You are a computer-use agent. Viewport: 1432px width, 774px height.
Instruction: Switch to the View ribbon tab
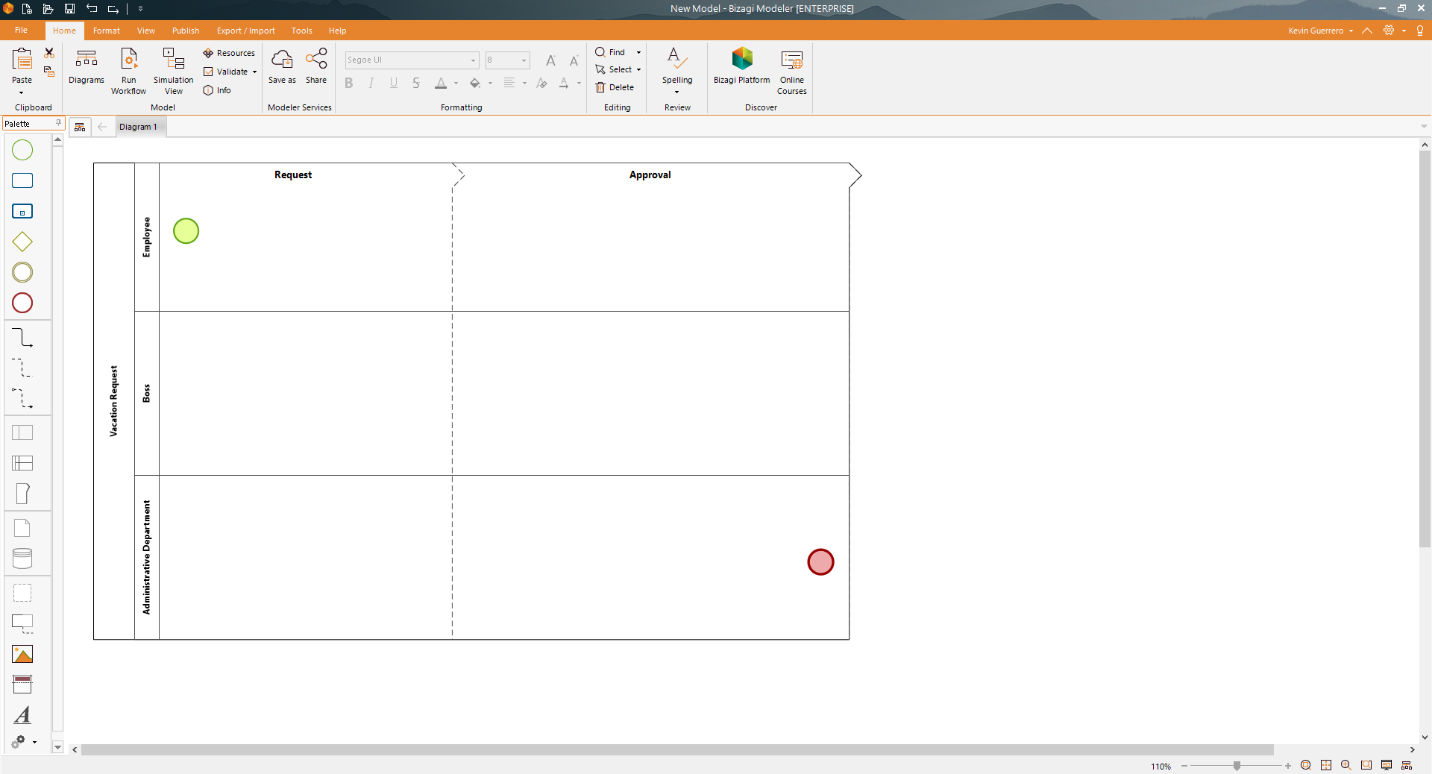146,31
